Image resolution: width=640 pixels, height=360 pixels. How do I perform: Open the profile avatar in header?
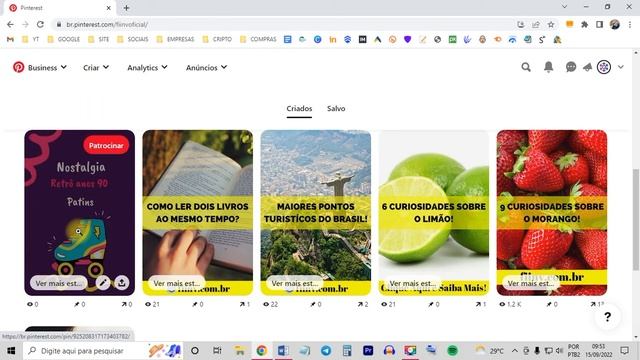pos(604,67)
